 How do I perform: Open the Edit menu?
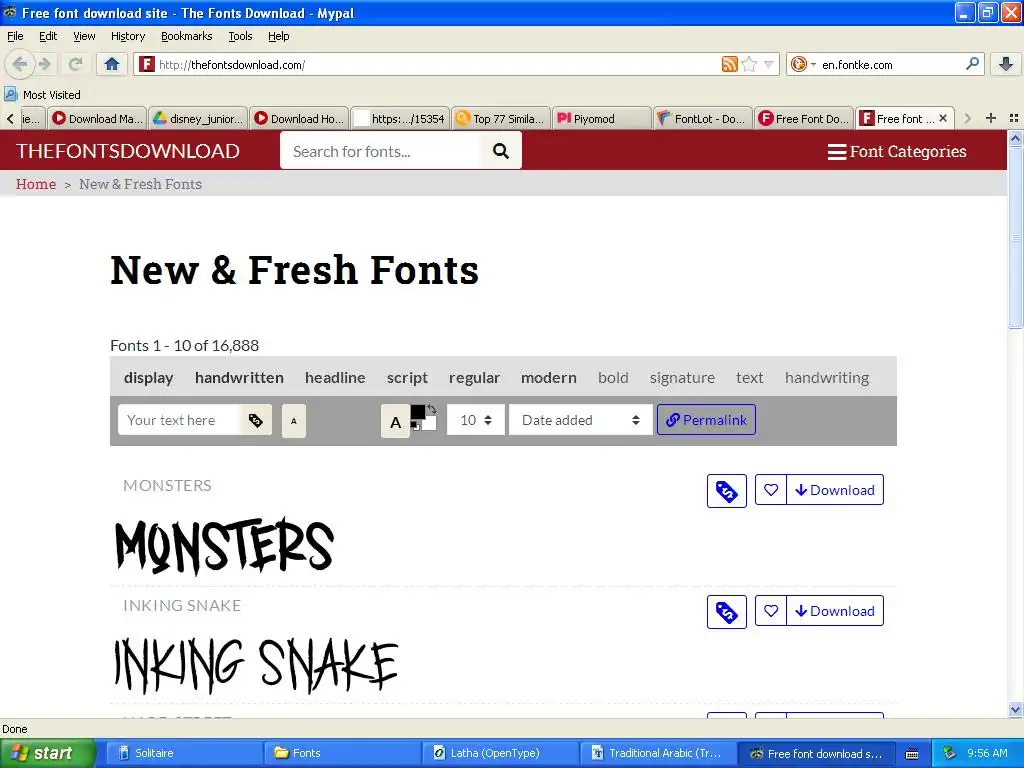point(48,36)
